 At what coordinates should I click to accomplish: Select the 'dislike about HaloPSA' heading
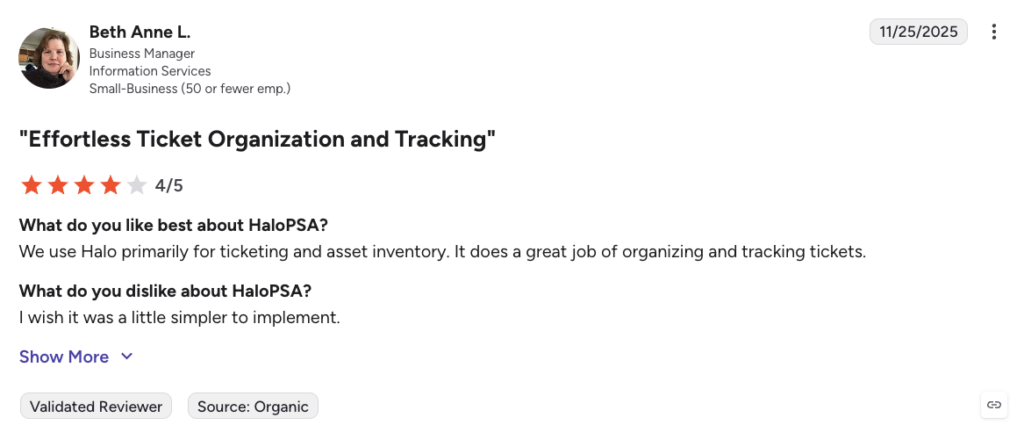tap(165, 291)
